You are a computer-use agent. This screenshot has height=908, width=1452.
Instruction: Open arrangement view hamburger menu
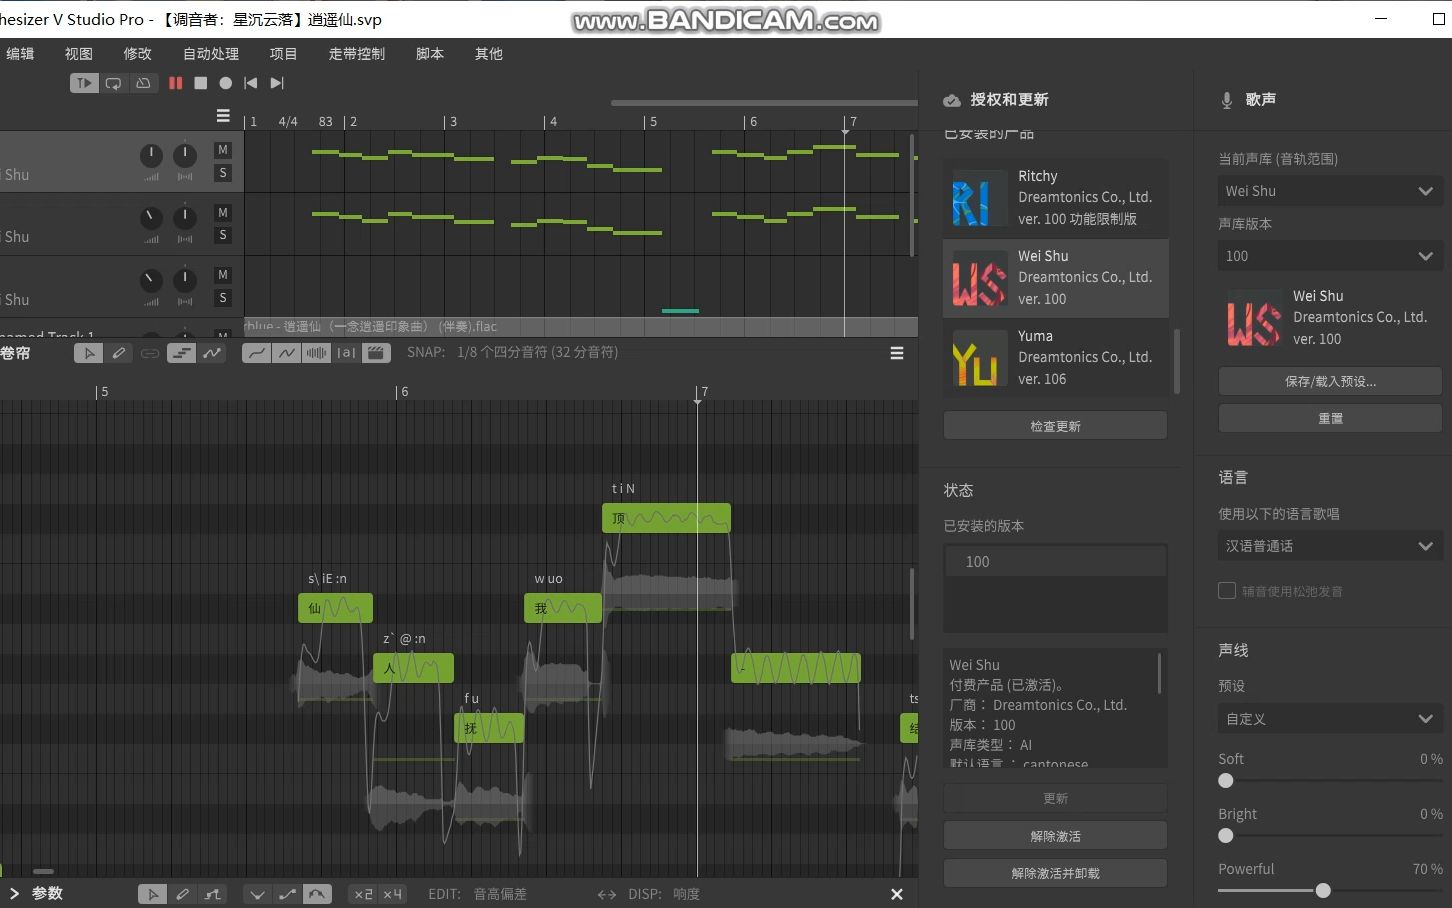tap(223, 116)
